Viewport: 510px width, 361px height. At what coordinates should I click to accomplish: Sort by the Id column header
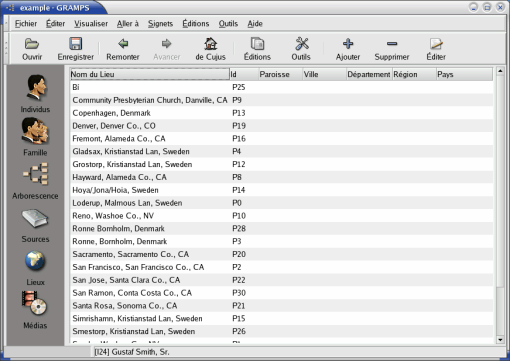pyautogui.click(x=244, y=74)
